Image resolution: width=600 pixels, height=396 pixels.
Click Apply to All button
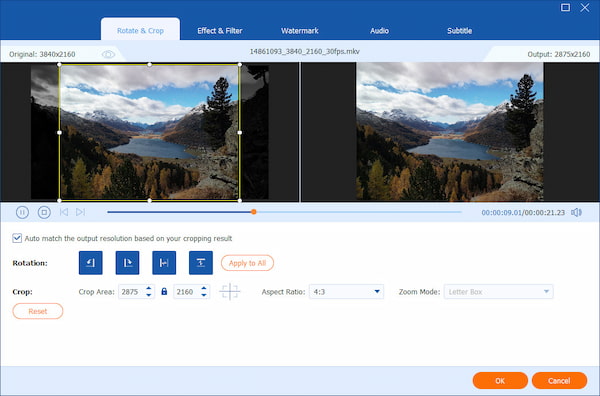point(247,263)
